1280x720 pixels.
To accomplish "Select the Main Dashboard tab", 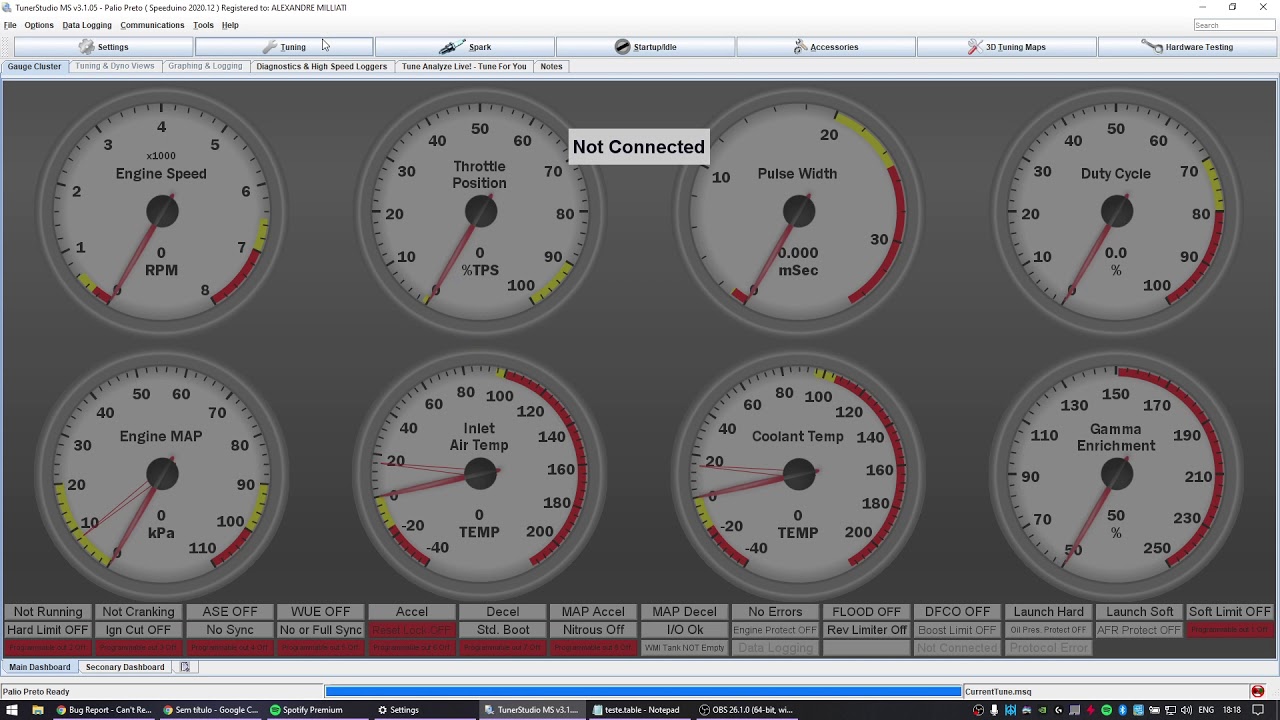I will 40,667.
